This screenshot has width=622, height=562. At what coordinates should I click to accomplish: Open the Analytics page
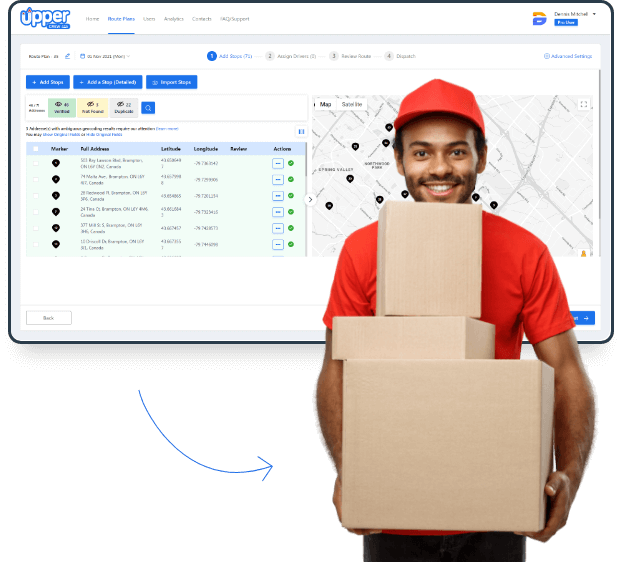[x=174, y=19]
